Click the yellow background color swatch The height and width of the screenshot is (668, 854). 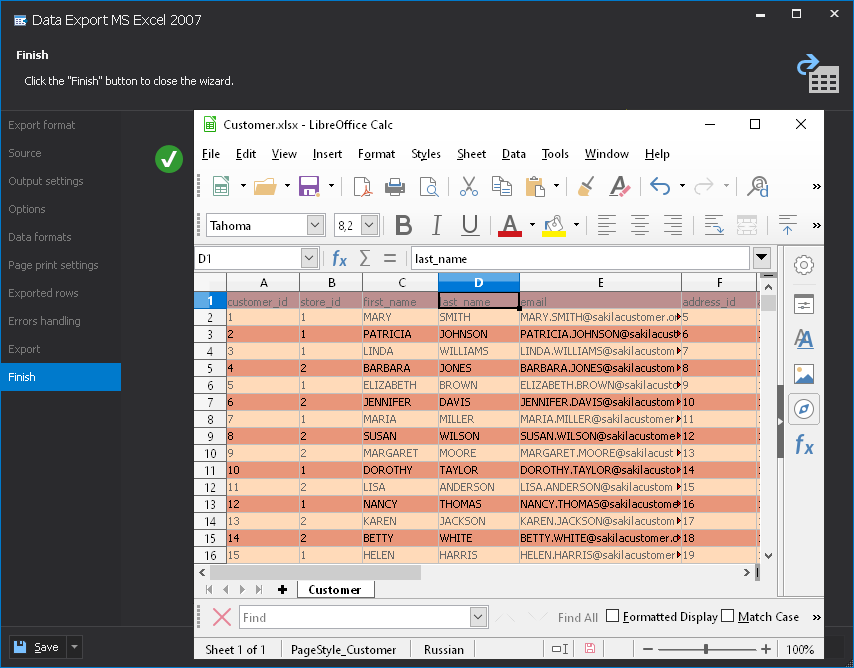(x=554, y=225)
